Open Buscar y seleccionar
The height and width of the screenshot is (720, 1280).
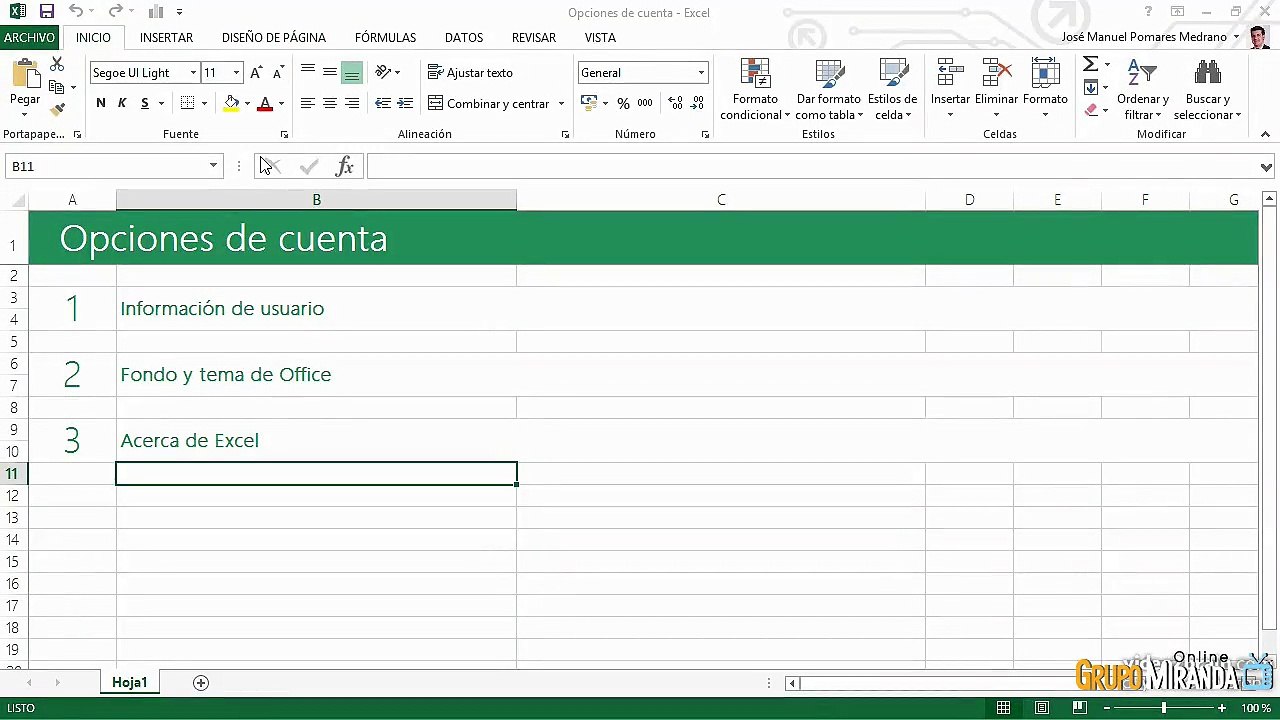[1207, 89]
